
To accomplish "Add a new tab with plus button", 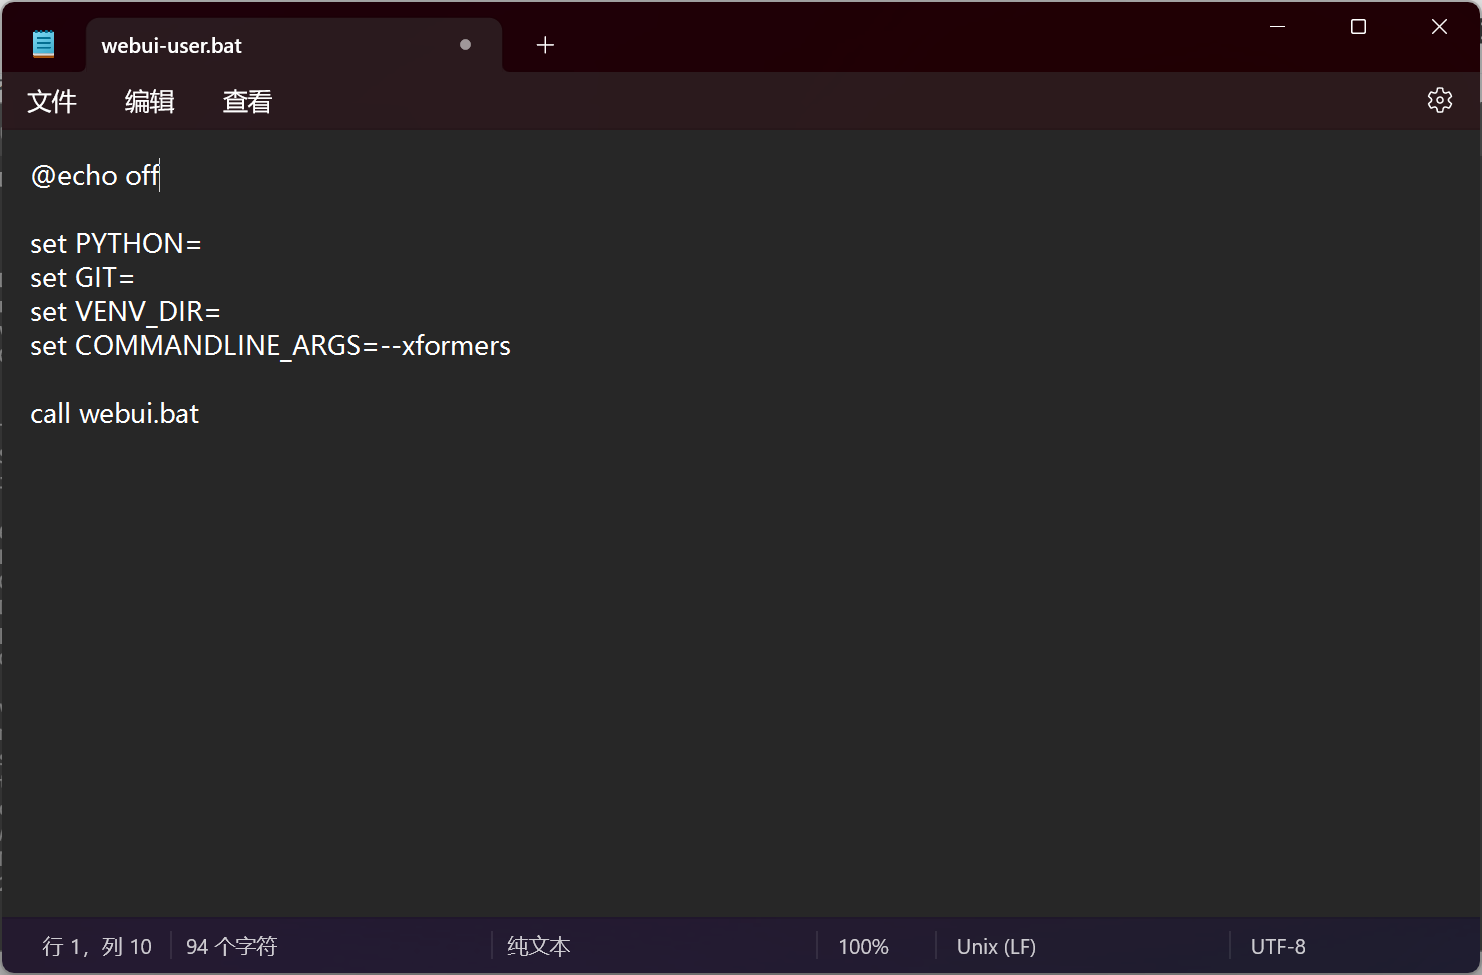I will coord(545,45).
